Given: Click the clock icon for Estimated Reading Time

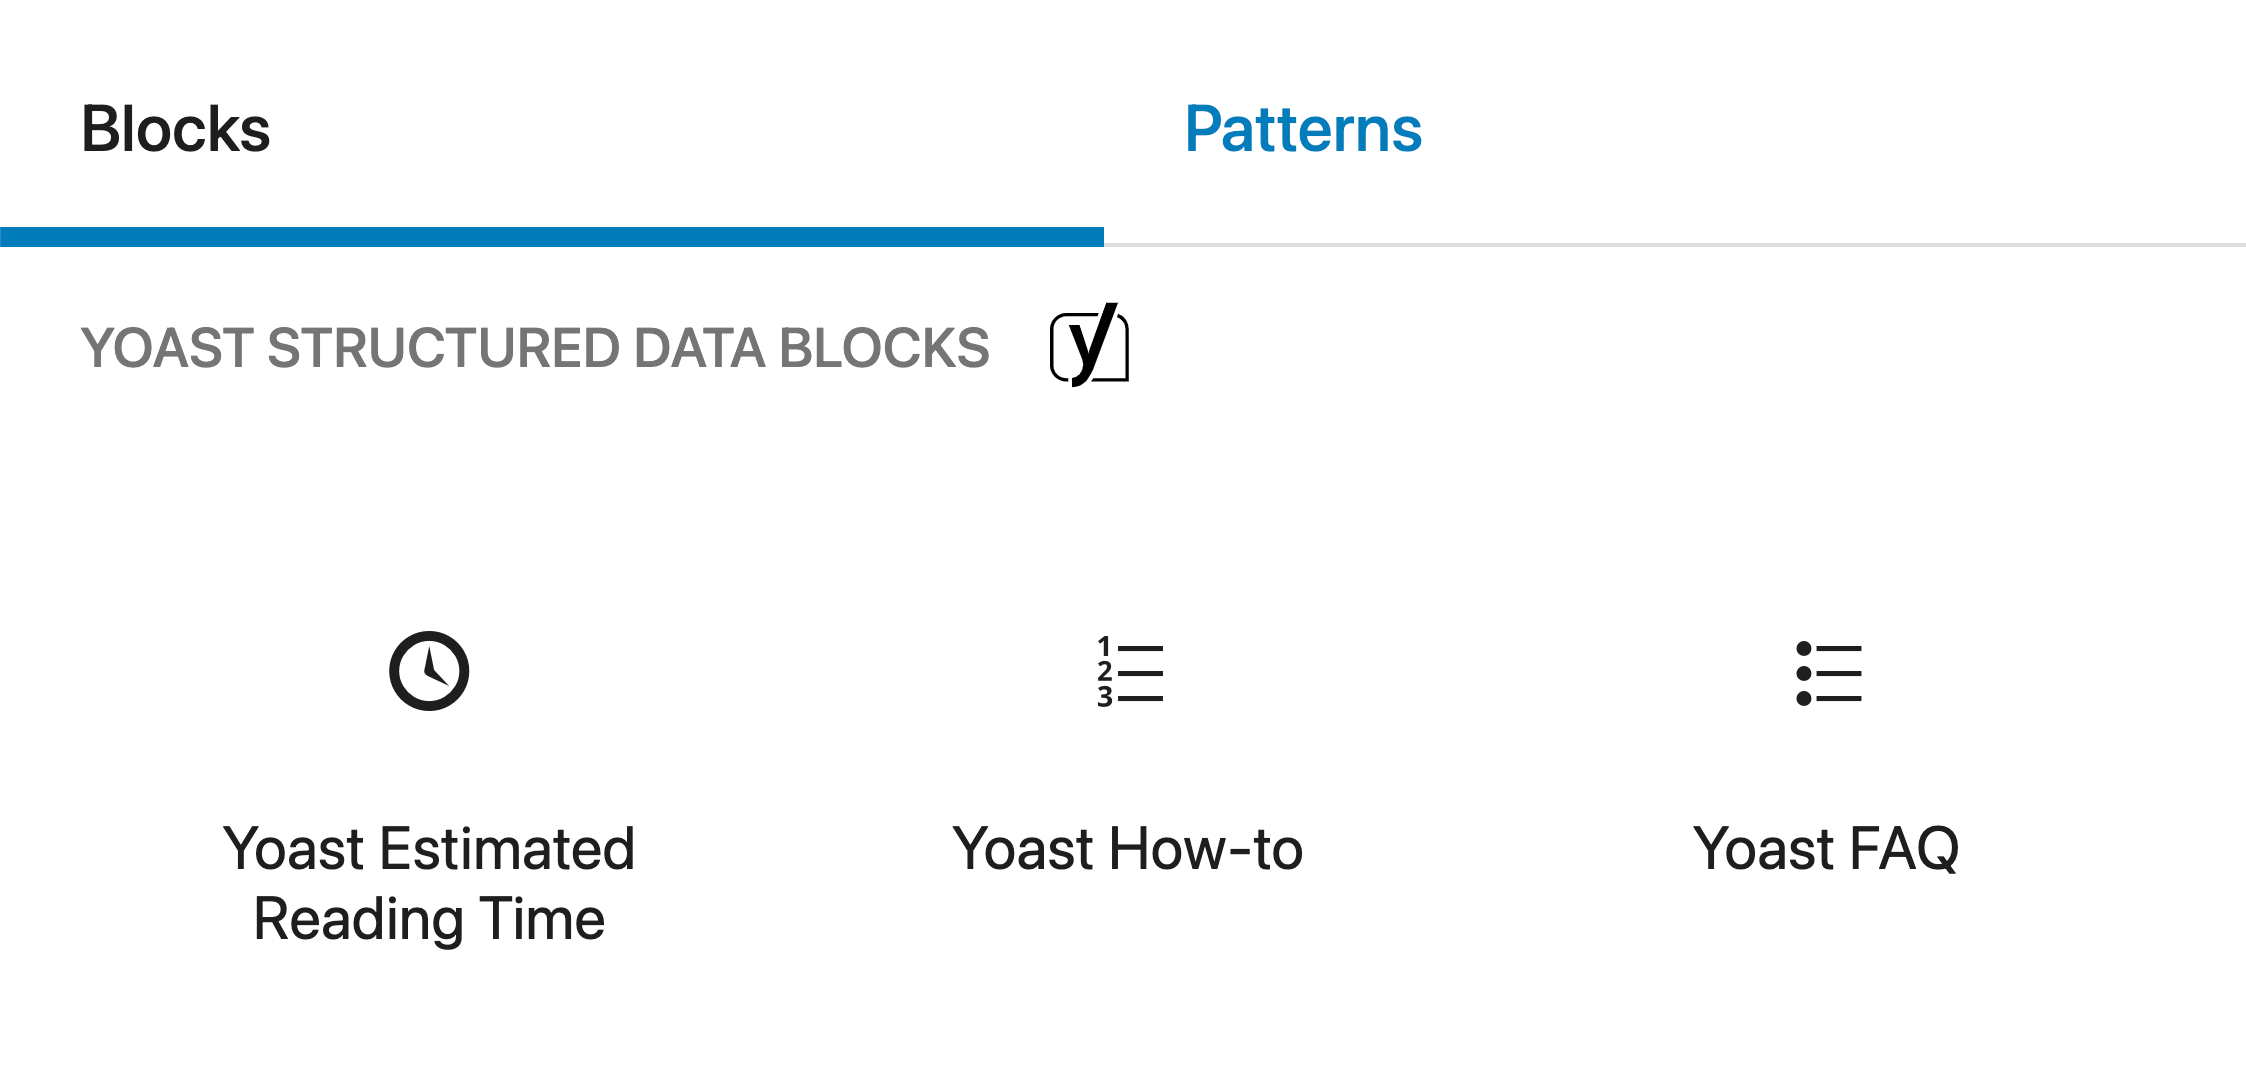Looking at the screenshot, I should 429,671.
